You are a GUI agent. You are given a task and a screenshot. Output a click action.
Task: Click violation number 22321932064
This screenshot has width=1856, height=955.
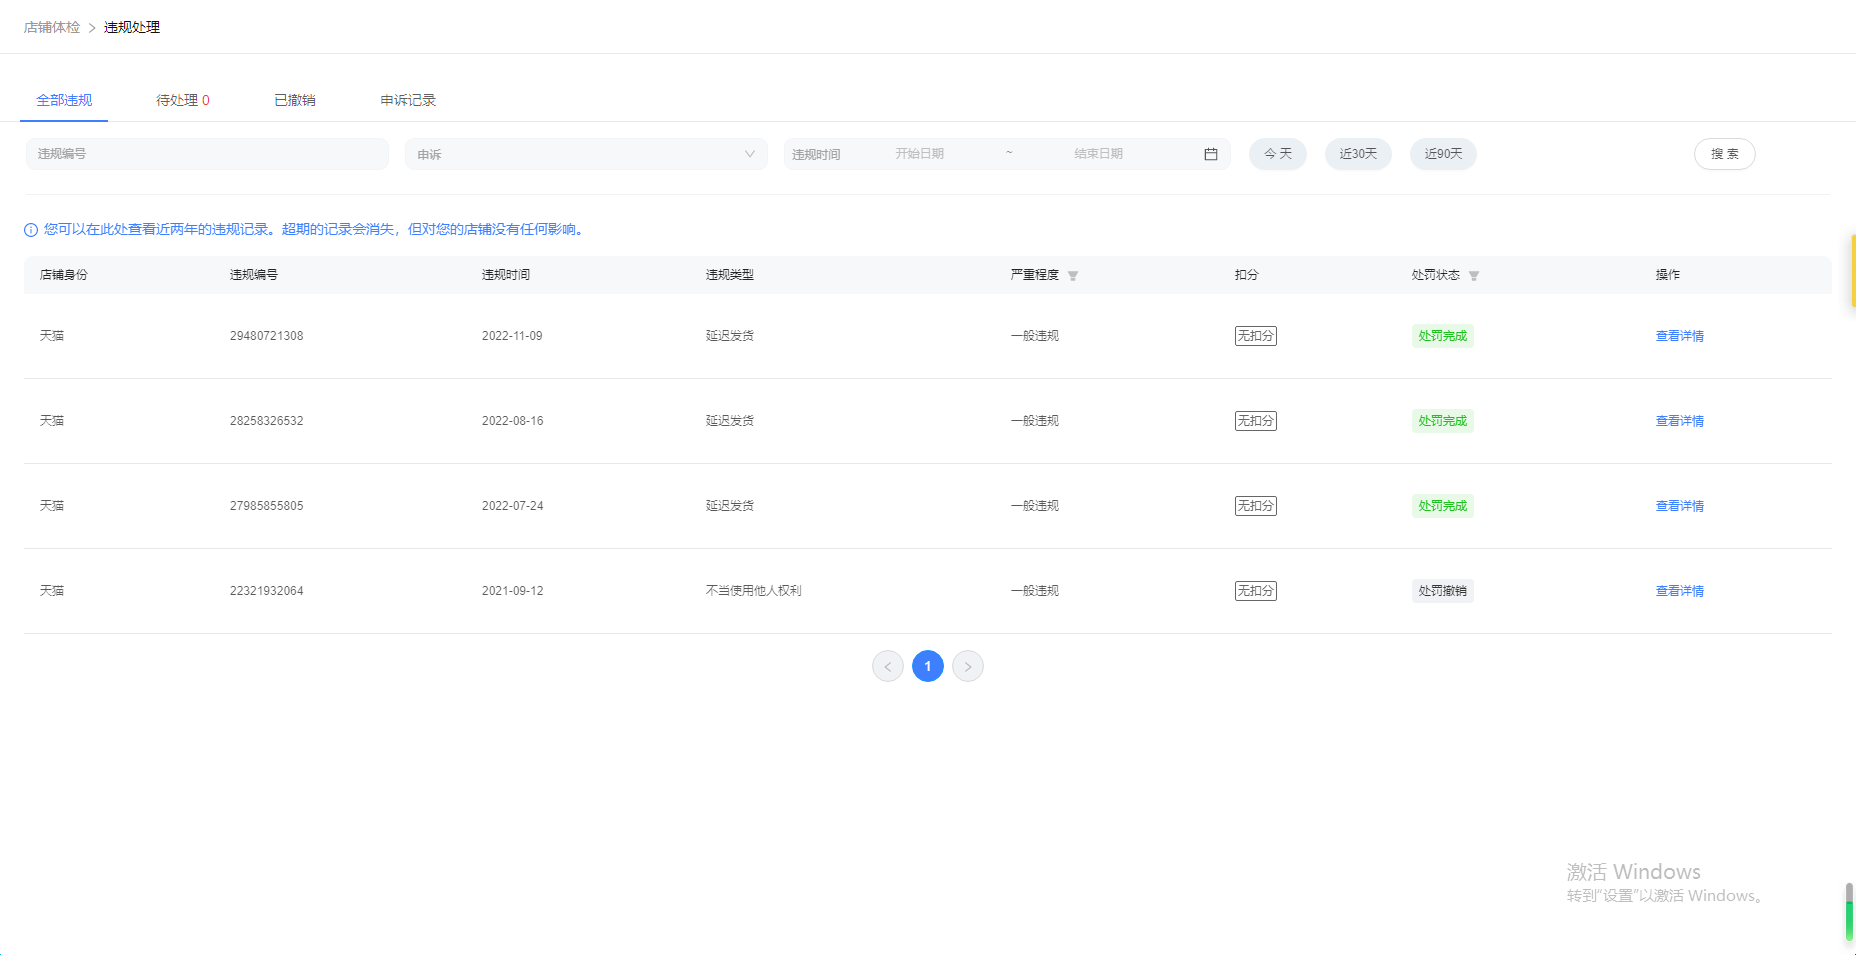click(x=266, y=591)
